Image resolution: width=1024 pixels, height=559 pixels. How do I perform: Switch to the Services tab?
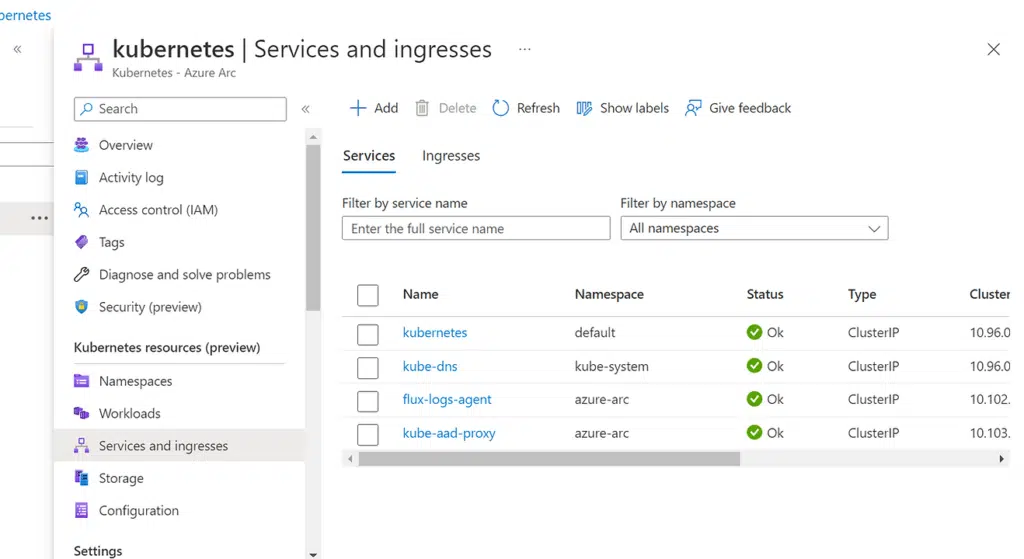369,156
